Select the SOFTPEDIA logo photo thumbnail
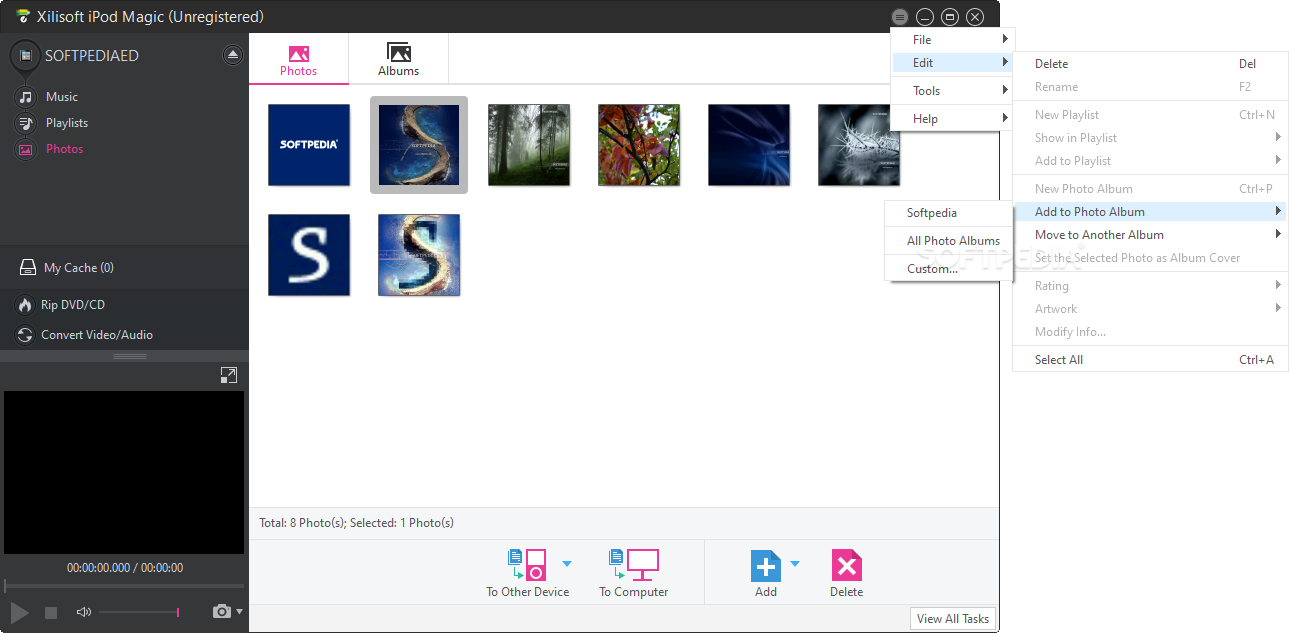Viewport: 1289px width, 633px height. point(309,145)
